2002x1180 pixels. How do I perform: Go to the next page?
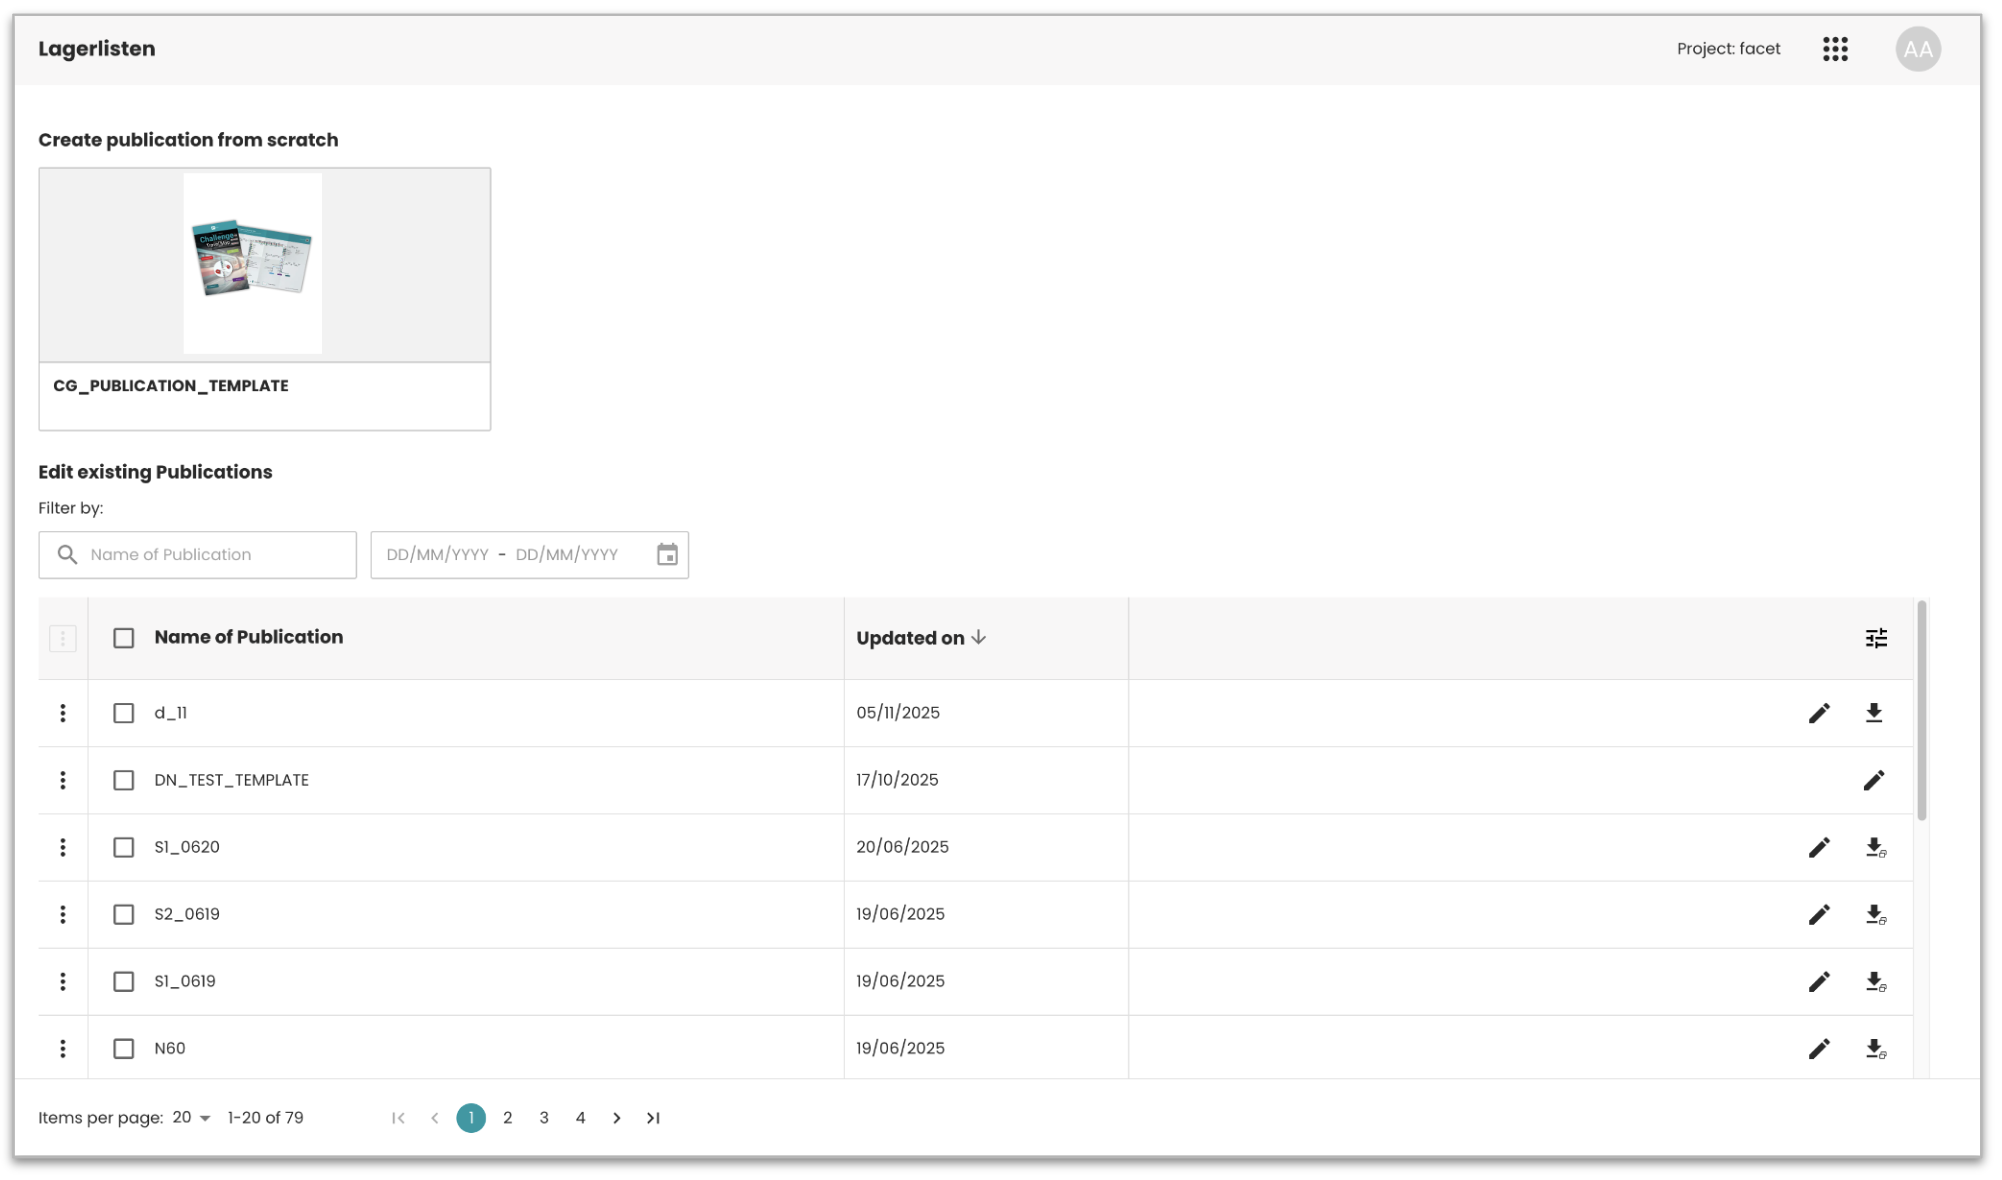pyautogui.click(x=616, y=1118)
